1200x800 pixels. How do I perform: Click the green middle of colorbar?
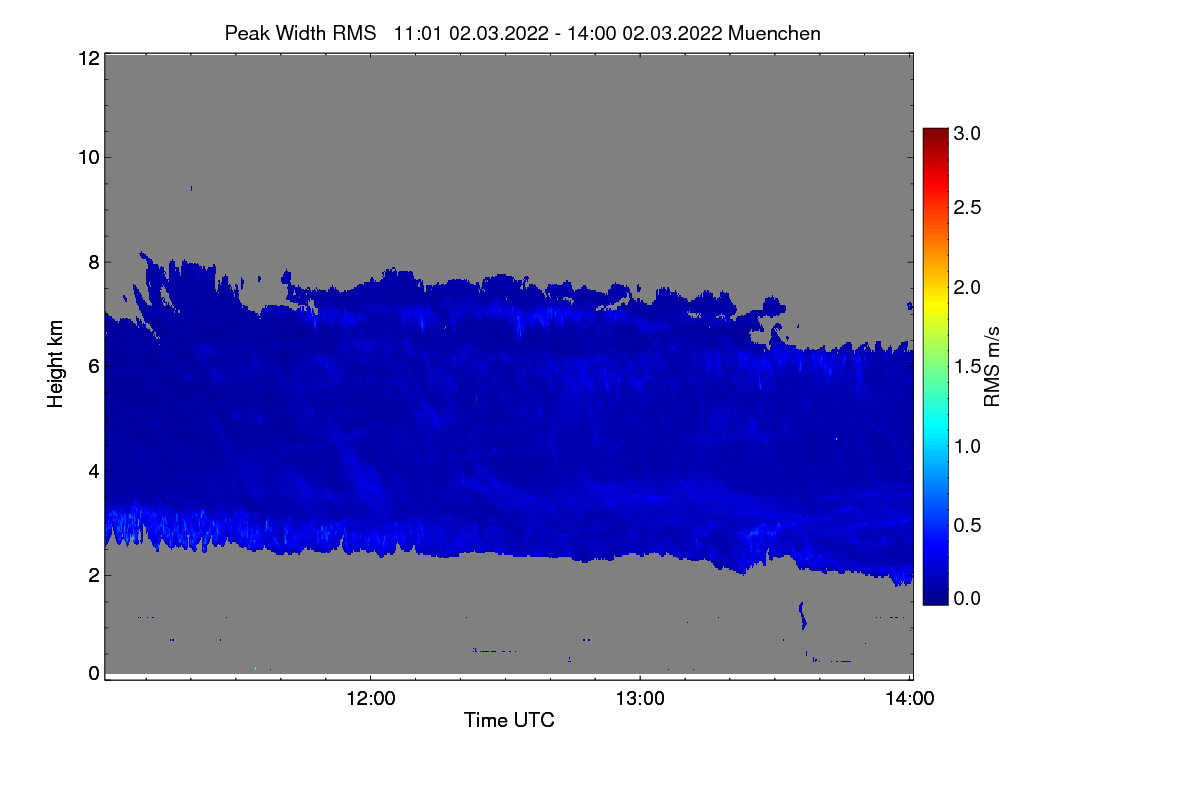pyautogui.click(x=935, y=367)
